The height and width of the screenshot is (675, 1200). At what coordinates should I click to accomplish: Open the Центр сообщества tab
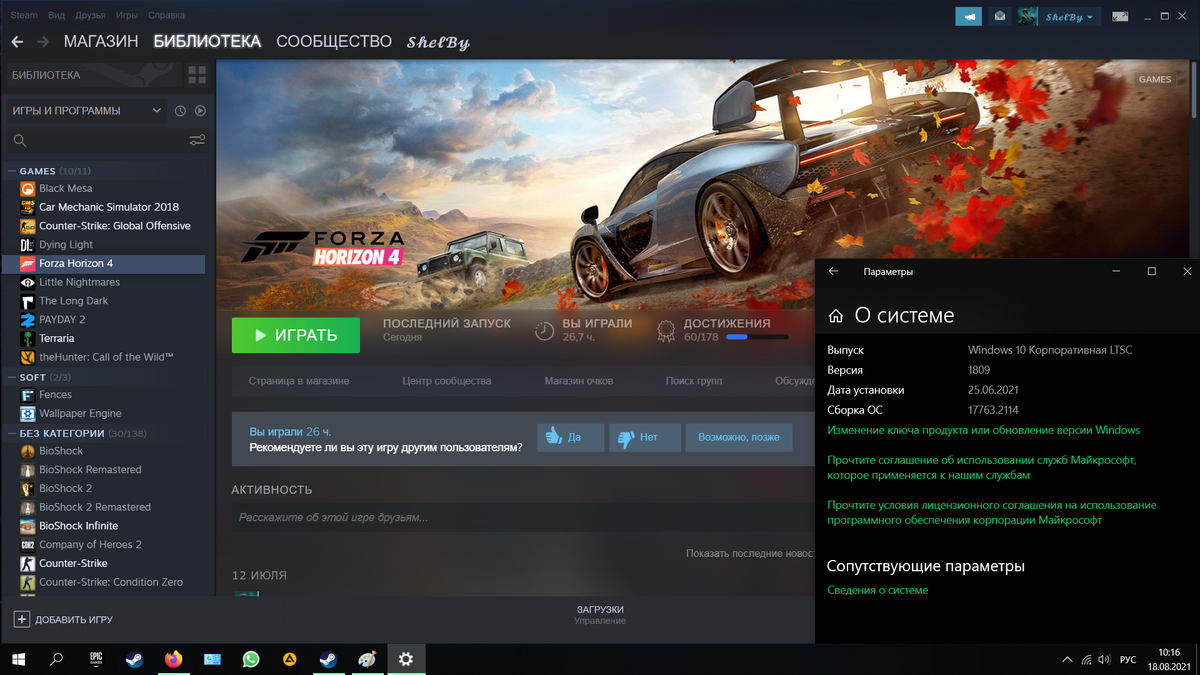point(447,381)
